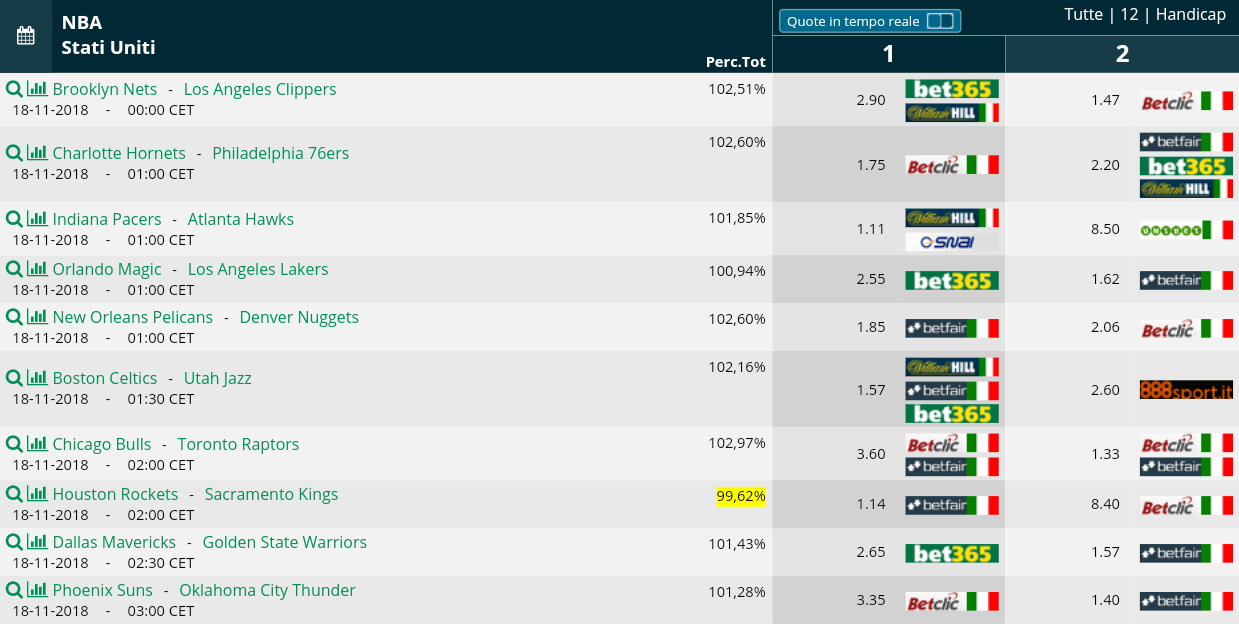Viewport: 1239px width, 627px height.
Task: Click the magnifier icon for Phoenix Suns match
Action: point(14,590)
